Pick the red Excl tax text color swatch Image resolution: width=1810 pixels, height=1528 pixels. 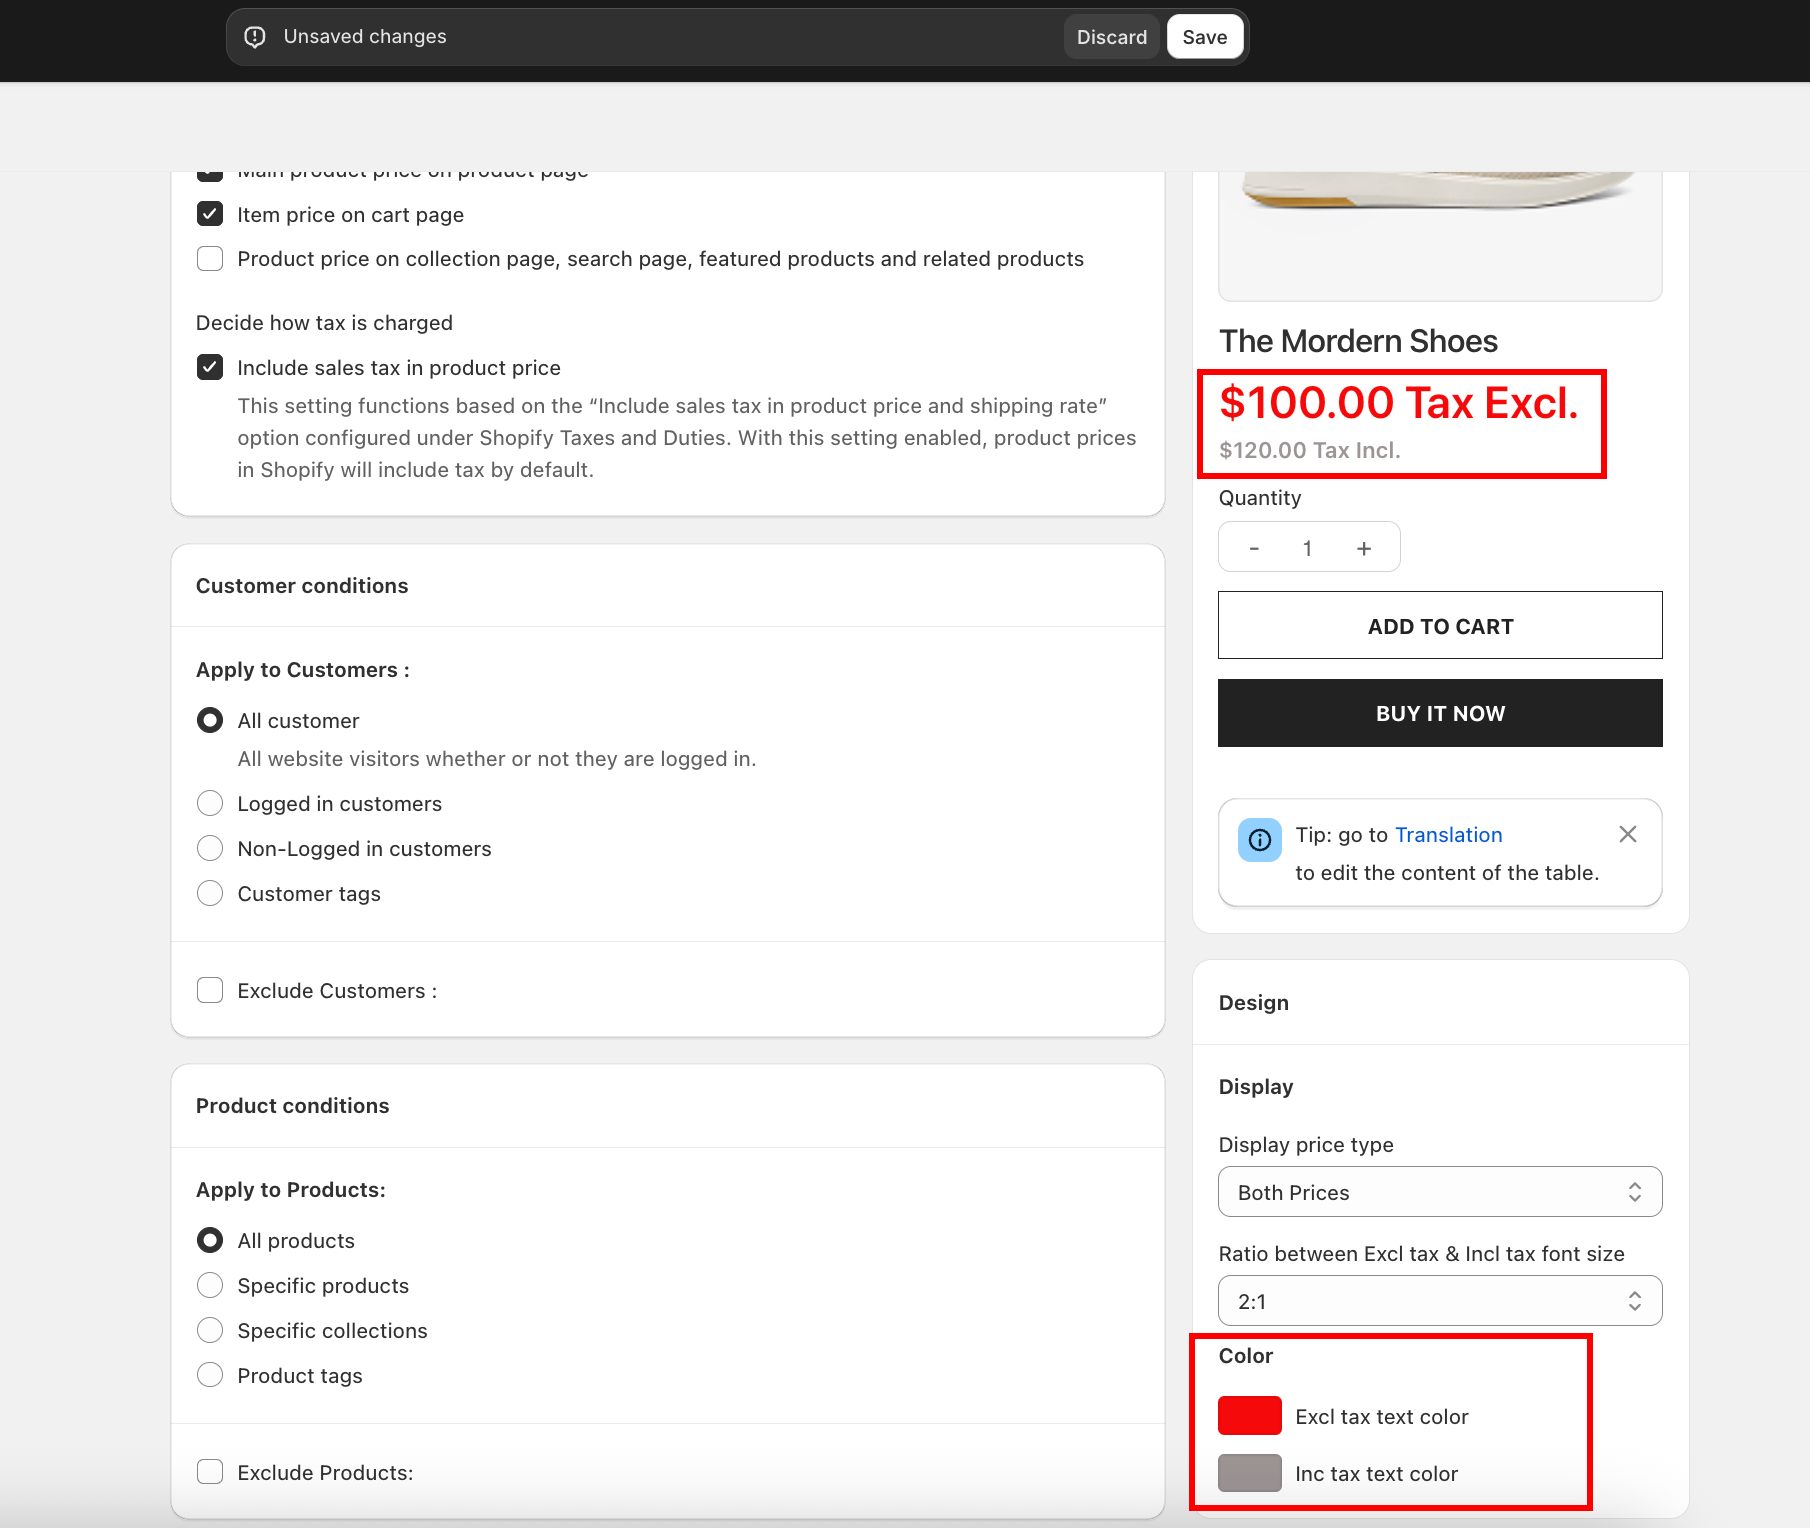1249,1416
